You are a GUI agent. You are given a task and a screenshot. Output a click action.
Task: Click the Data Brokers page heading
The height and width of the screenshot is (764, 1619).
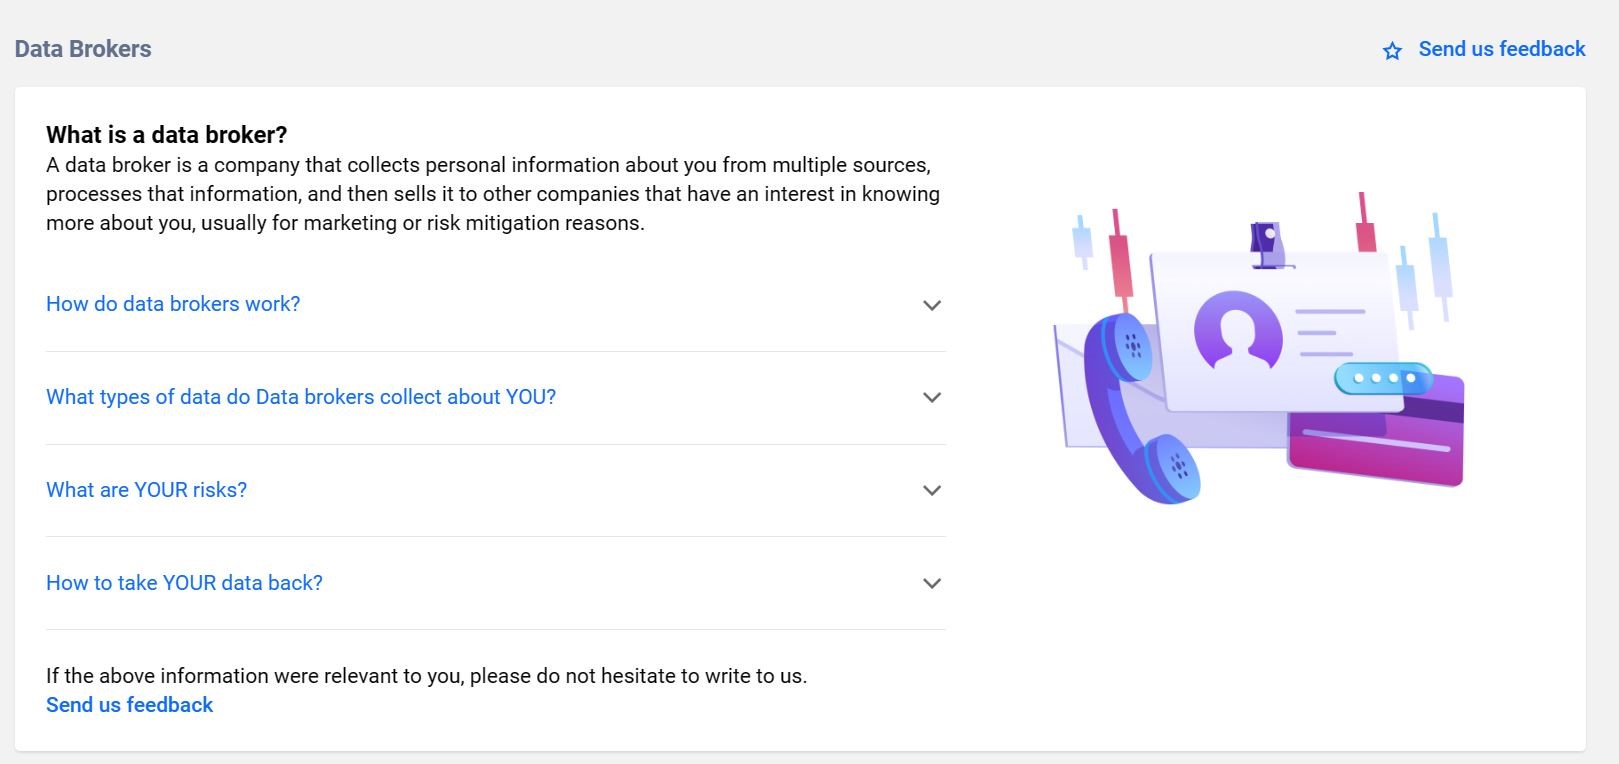pos(83,49)
